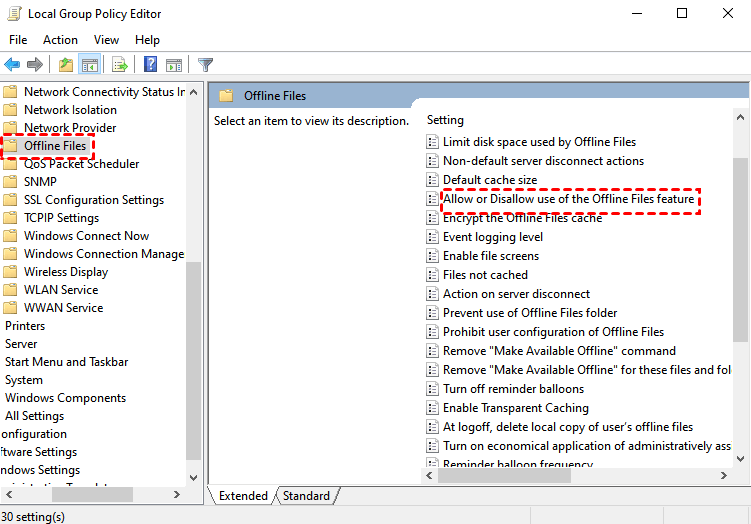751x524 pixels.
Task: Switch to the Standard tab
Action: click(306, 496)
